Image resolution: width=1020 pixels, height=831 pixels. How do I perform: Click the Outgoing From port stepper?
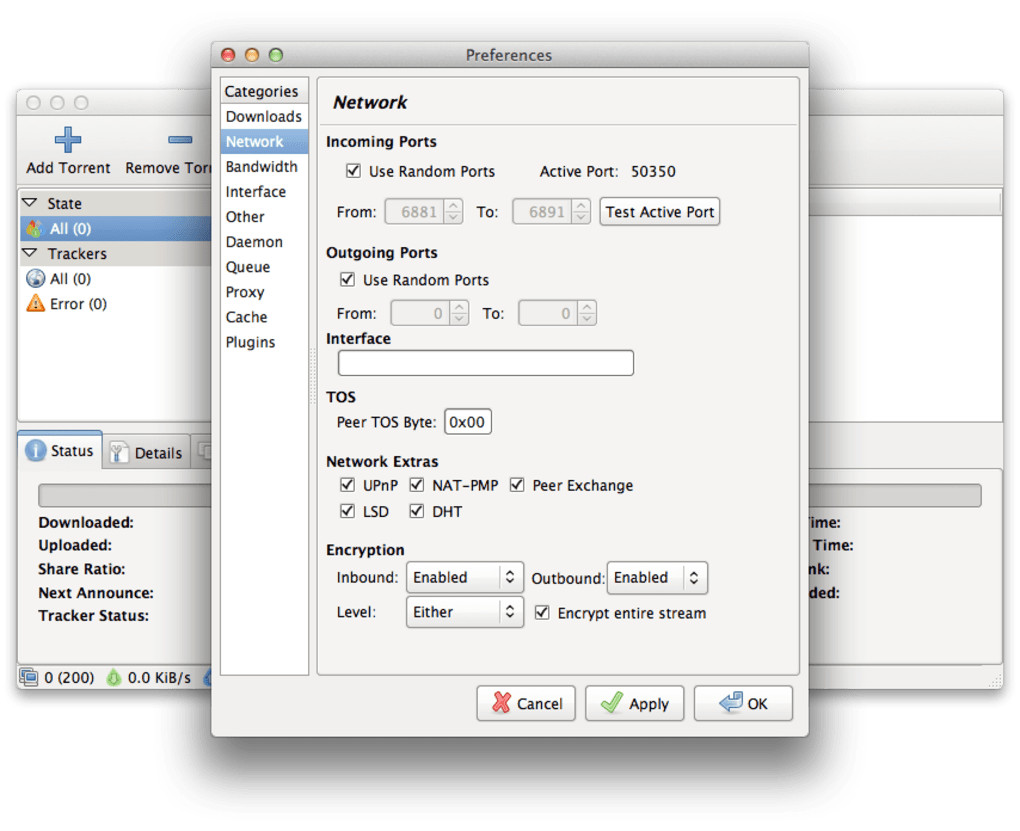point(459,313)
